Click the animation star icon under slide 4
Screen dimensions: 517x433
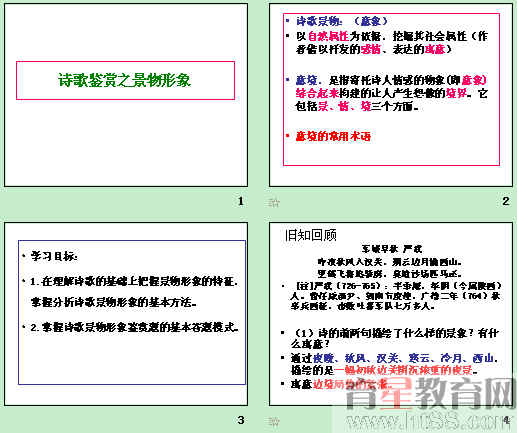[274, 422]
